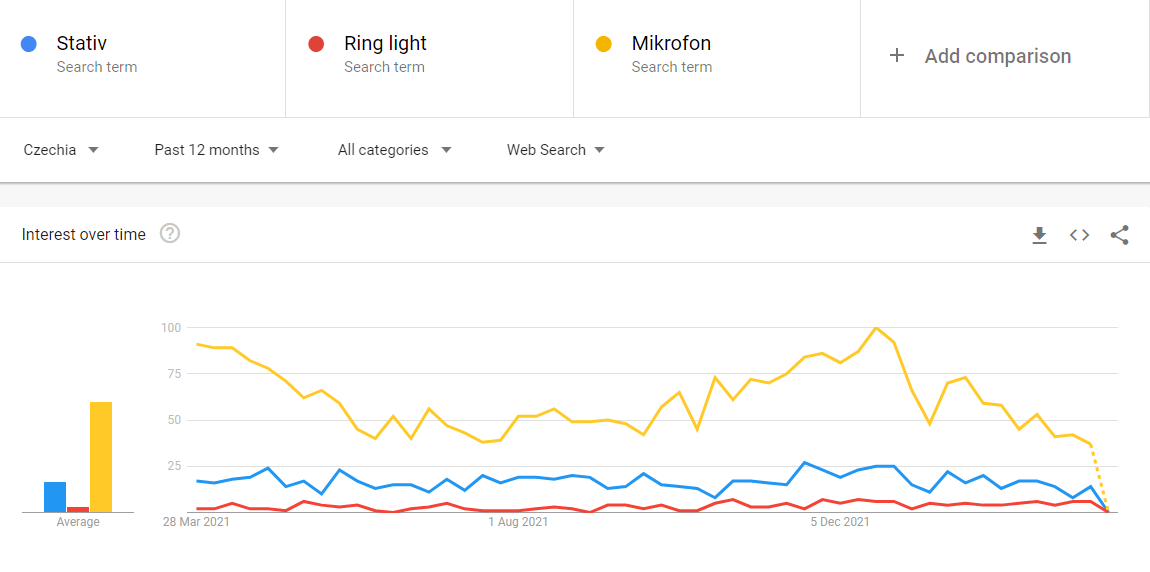Screen dimensions: 1150x572
Task: Click the 1 Aug 2021 axis label
Action: coord(518,522)
